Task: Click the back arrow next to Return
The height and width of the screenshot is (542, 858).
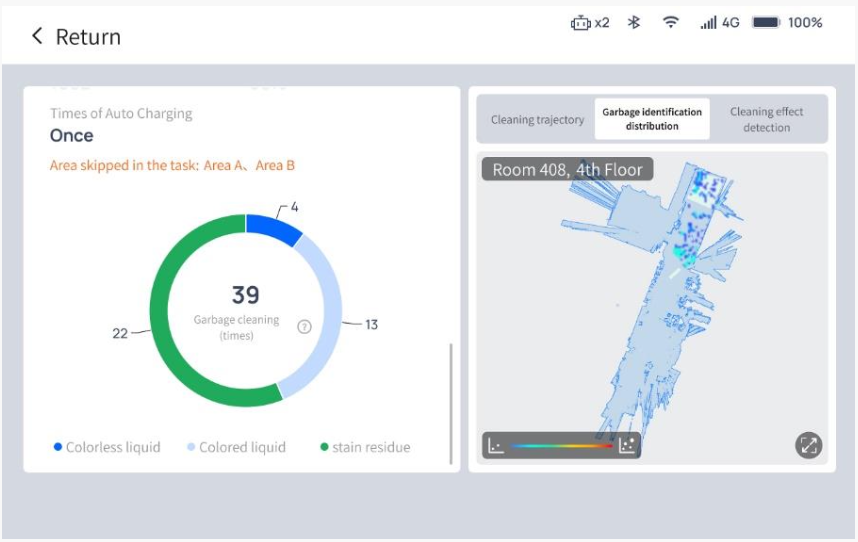Action: point(37,37)
